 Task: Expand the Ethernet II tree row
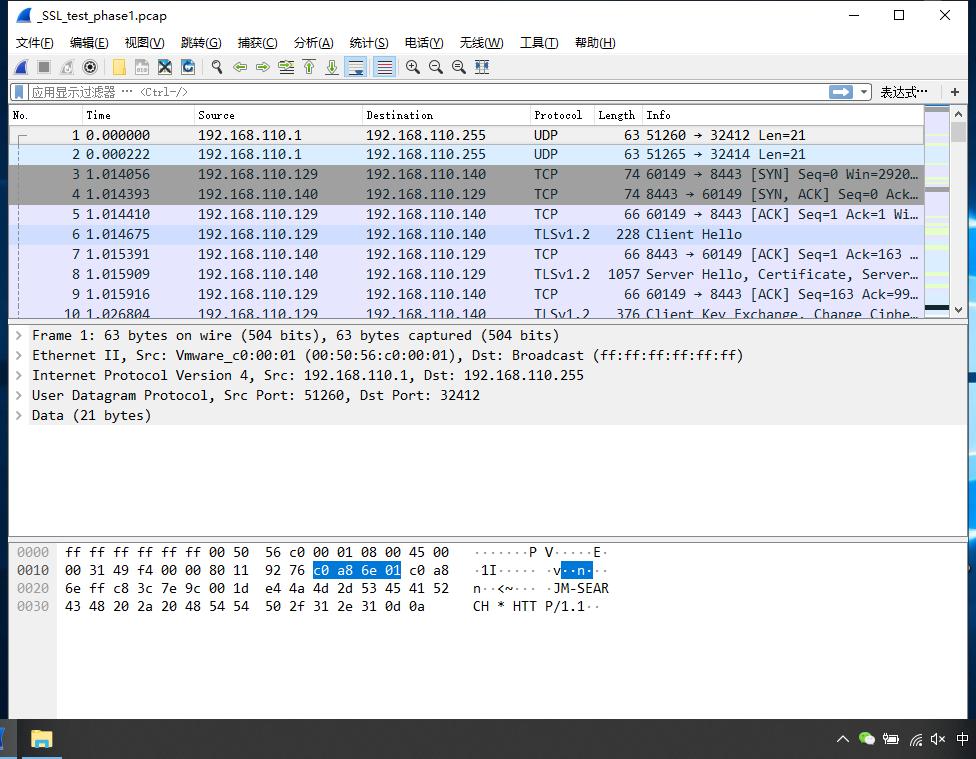[x=19, y=356]
